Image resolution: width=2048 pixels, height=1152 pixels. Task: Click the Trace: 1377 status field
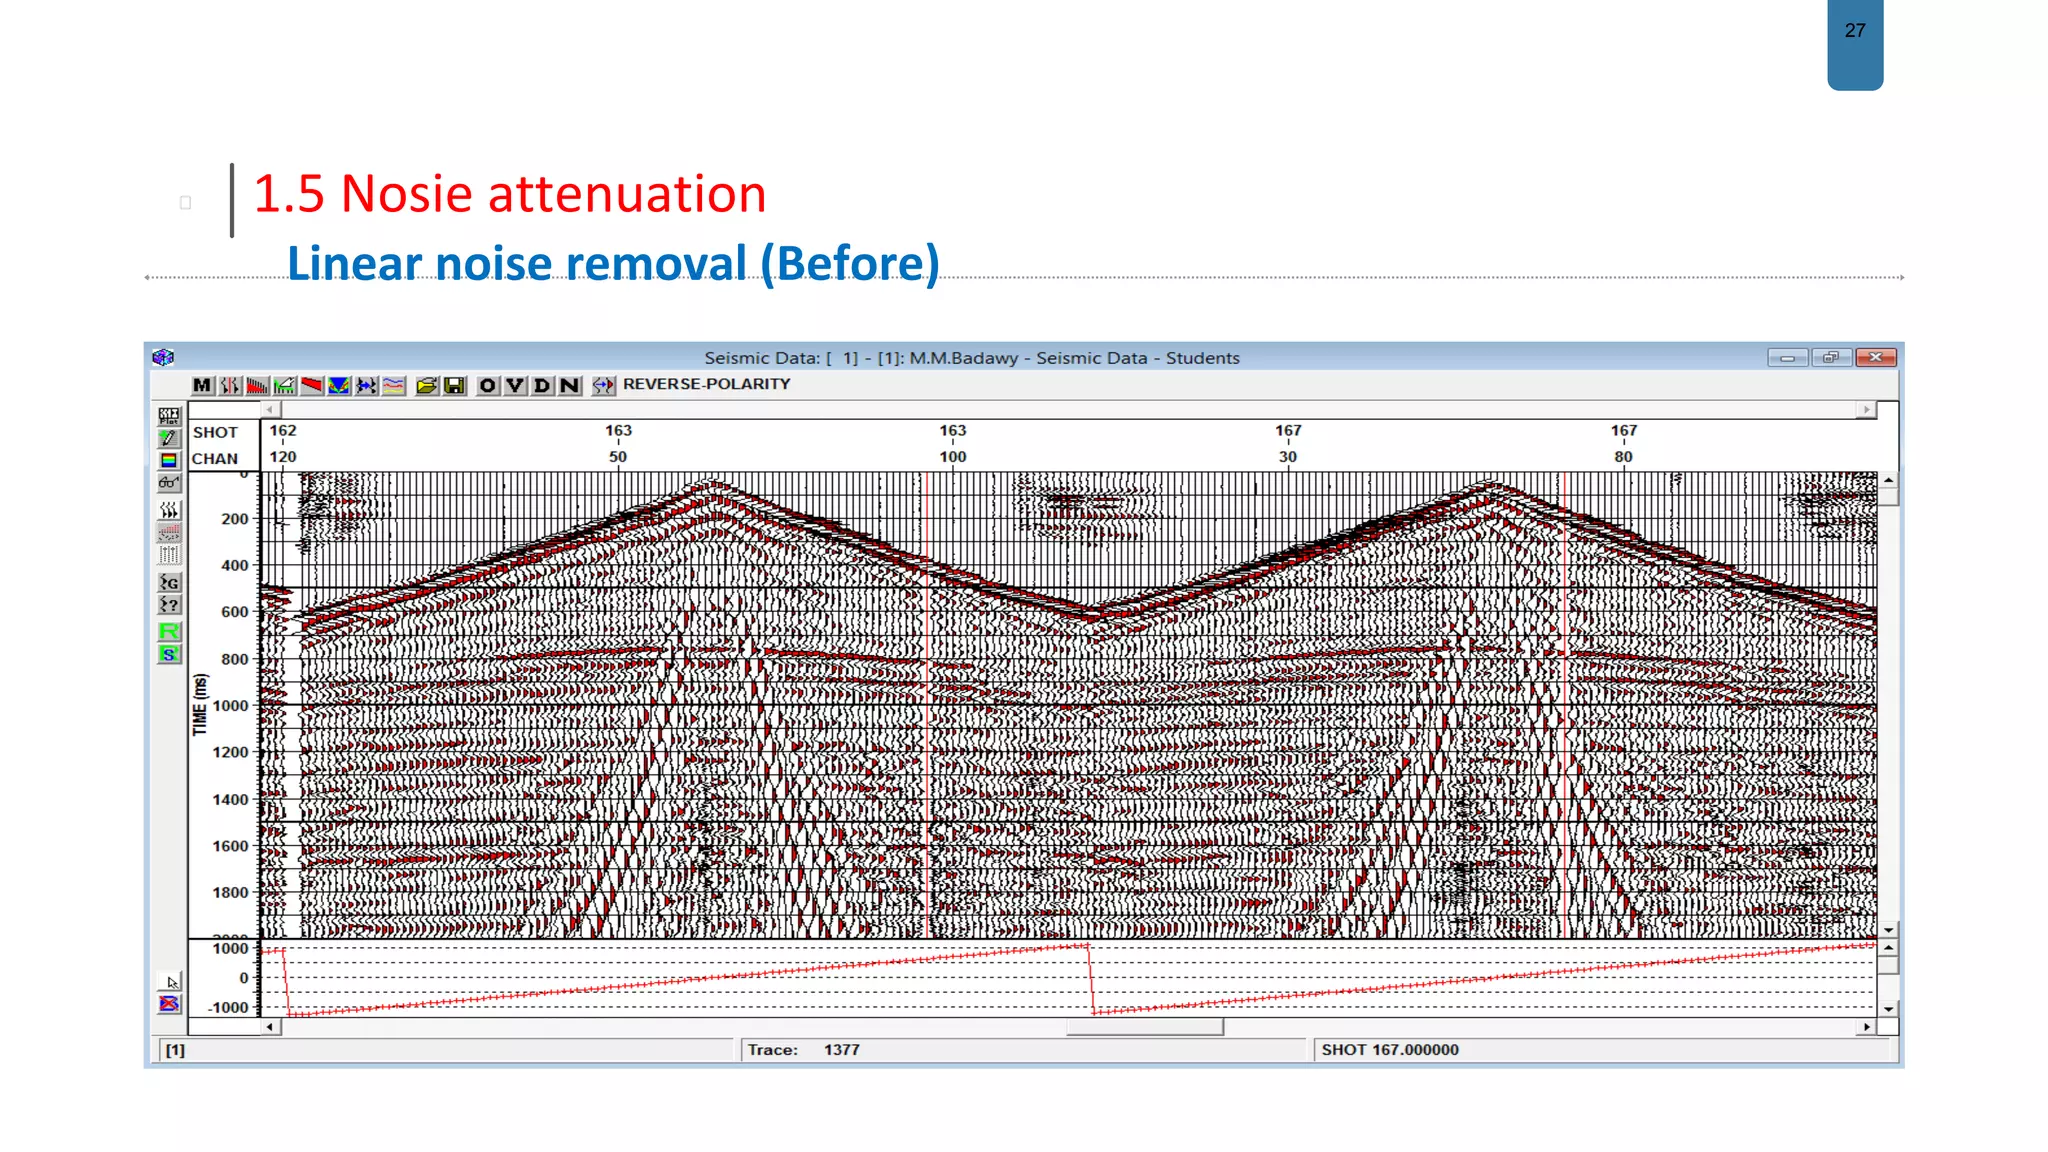tap(1022, 1049)
